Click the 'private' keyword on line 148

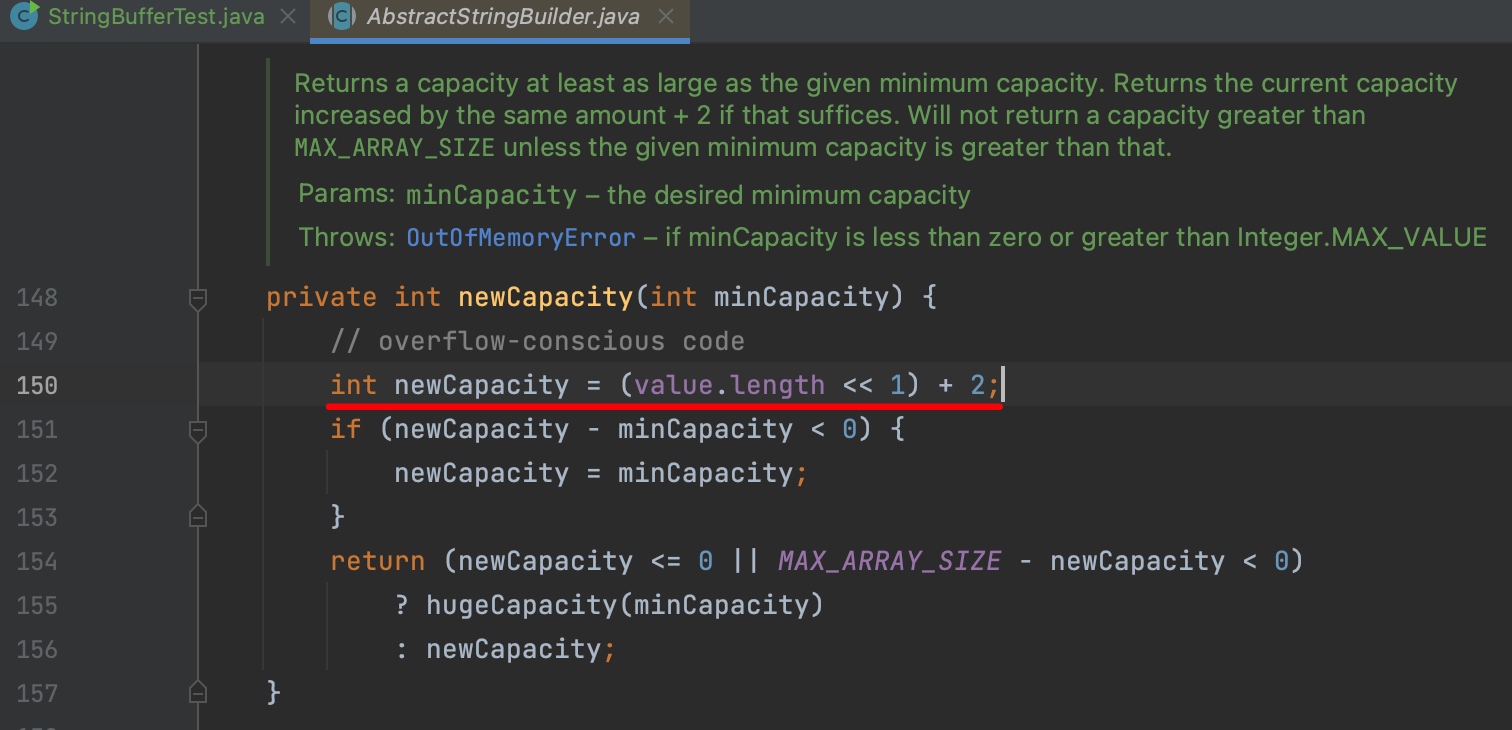click(322, 298)
